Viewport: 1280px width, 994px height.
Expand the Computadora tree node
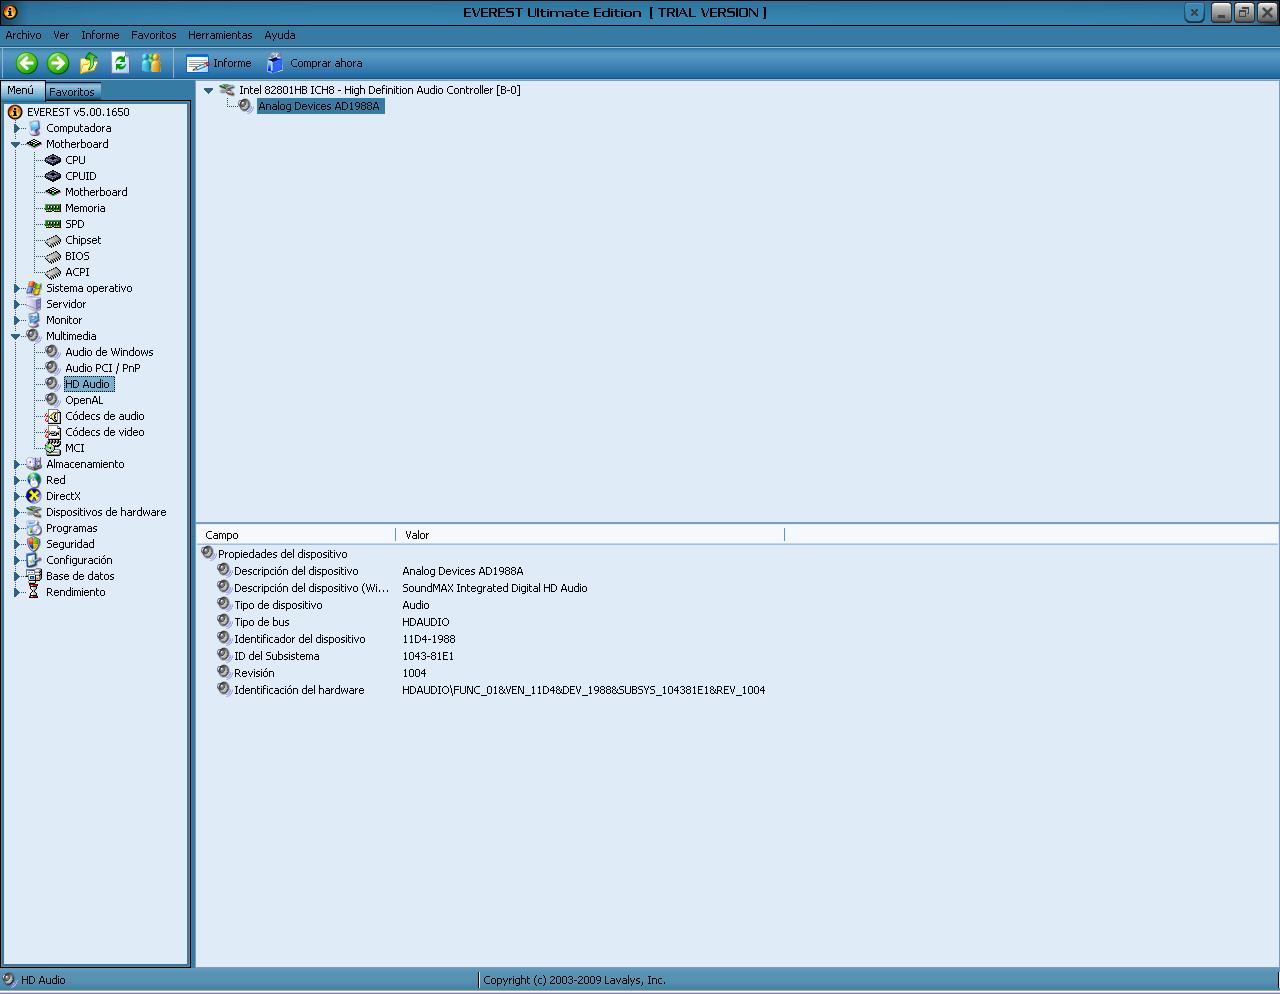point(16,128)
